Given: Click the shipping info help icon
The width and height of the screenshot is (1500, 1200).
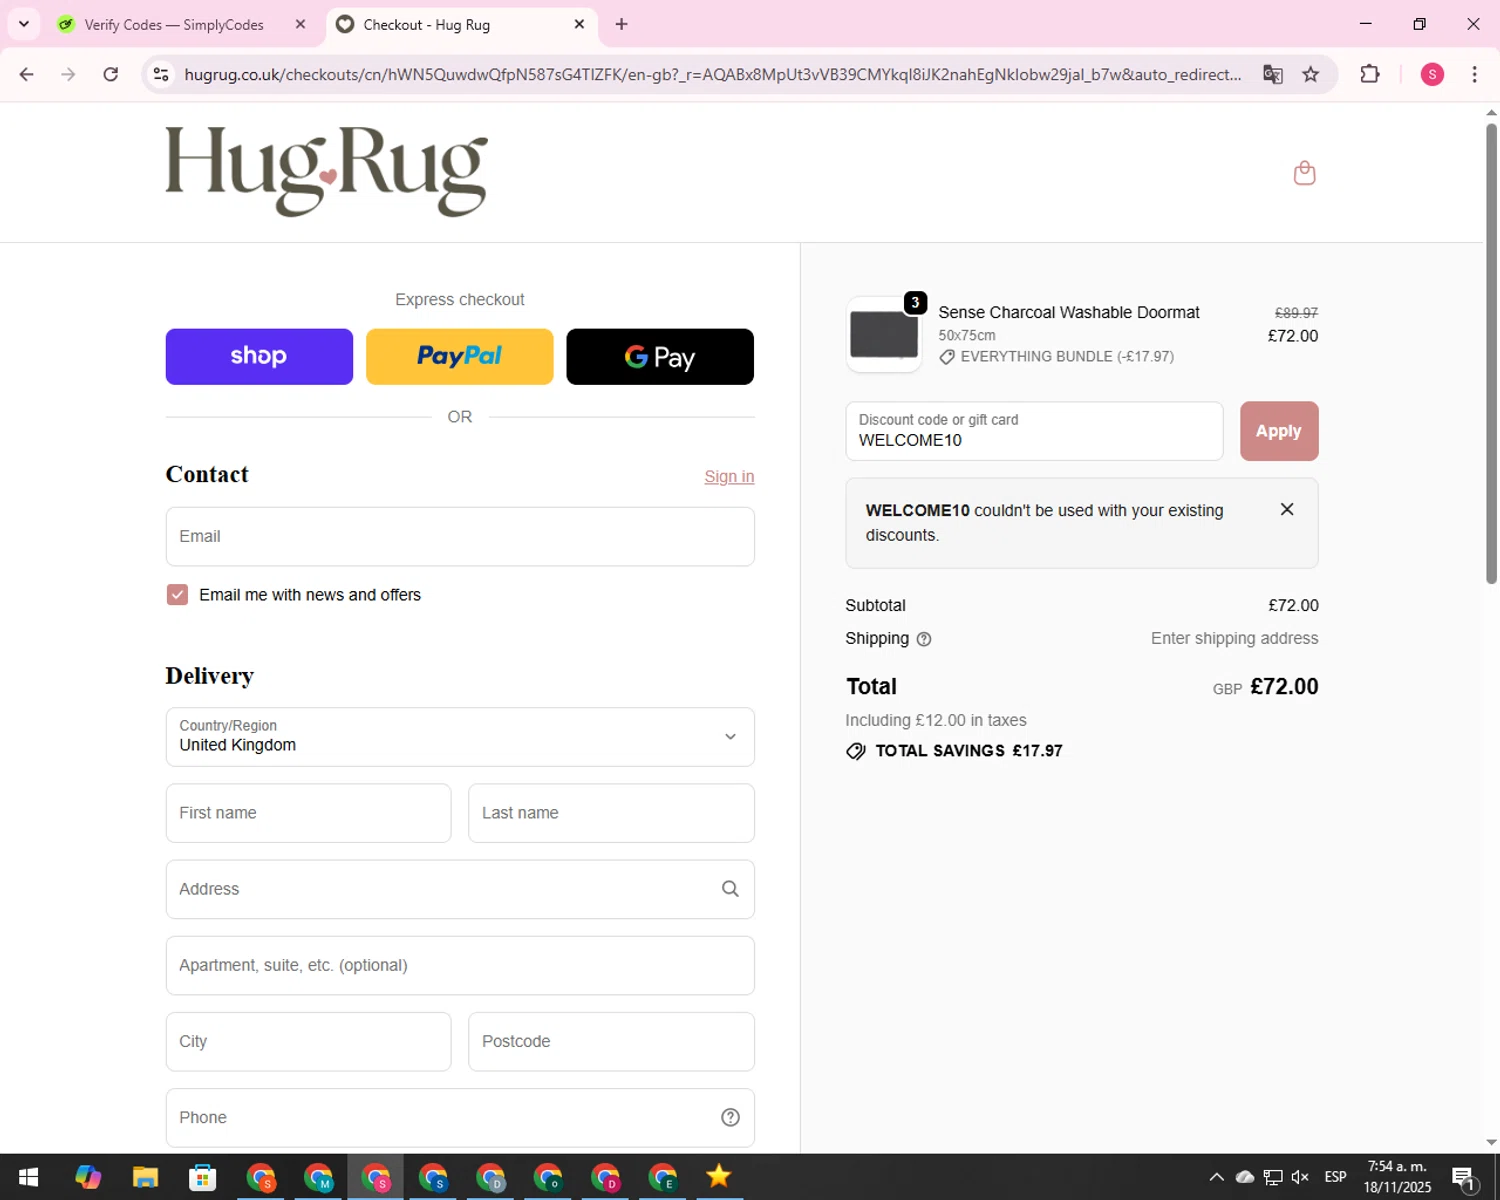Looking at the screenshot, I should click(x=924, y=639).
